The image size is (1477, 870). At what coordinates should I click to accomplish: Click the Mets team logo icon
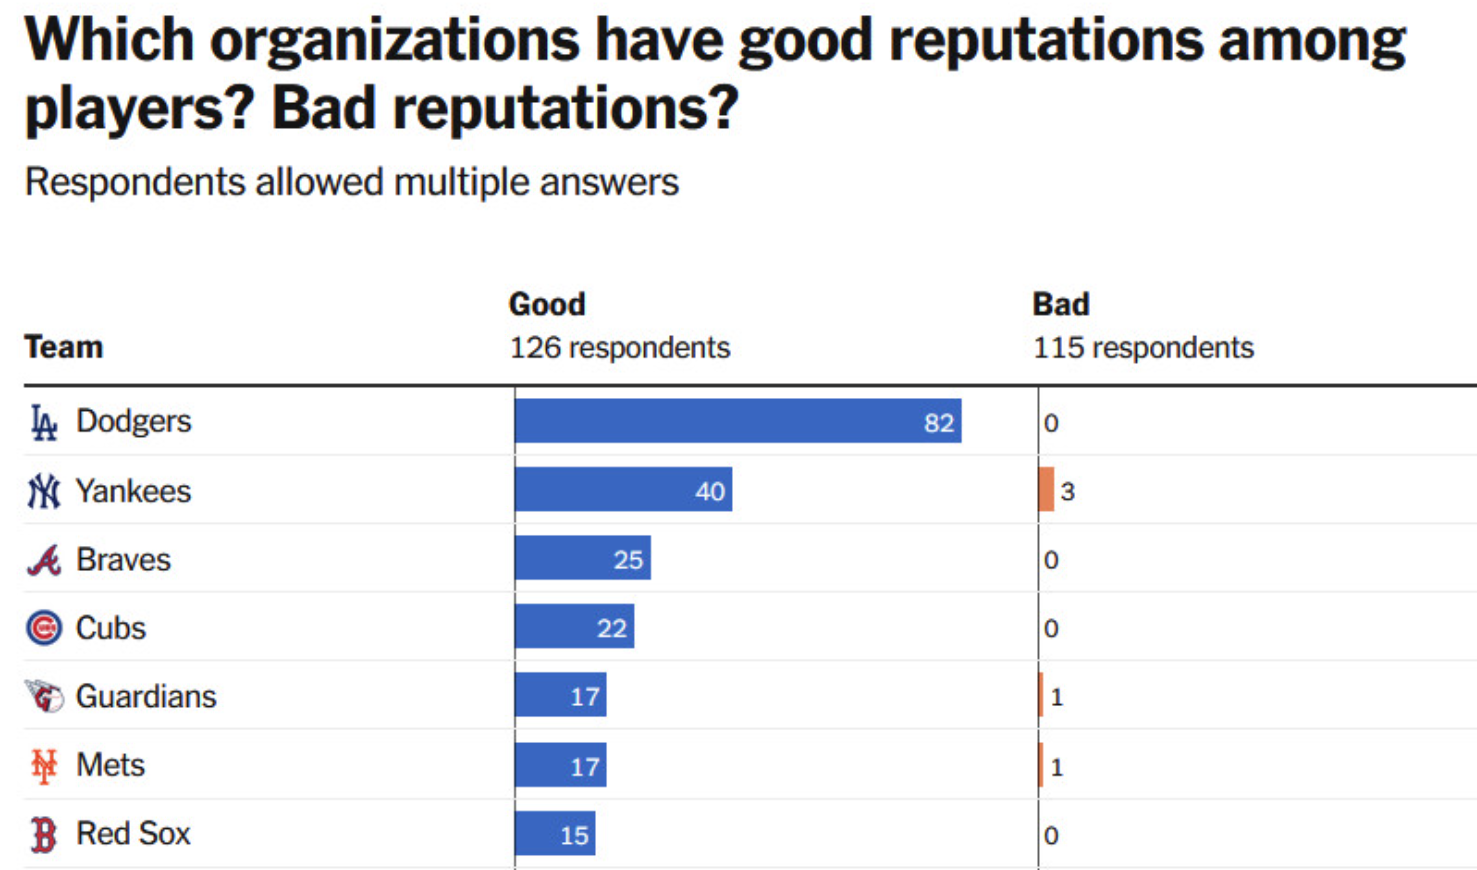click(43, 766)
